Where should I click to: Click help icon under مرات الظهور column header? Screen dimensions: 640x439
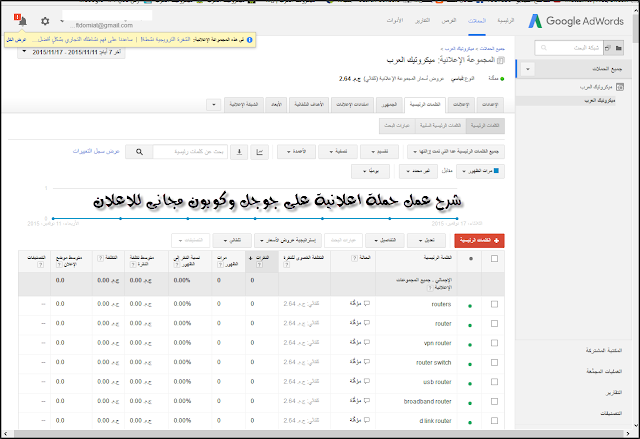click(220, 265)
